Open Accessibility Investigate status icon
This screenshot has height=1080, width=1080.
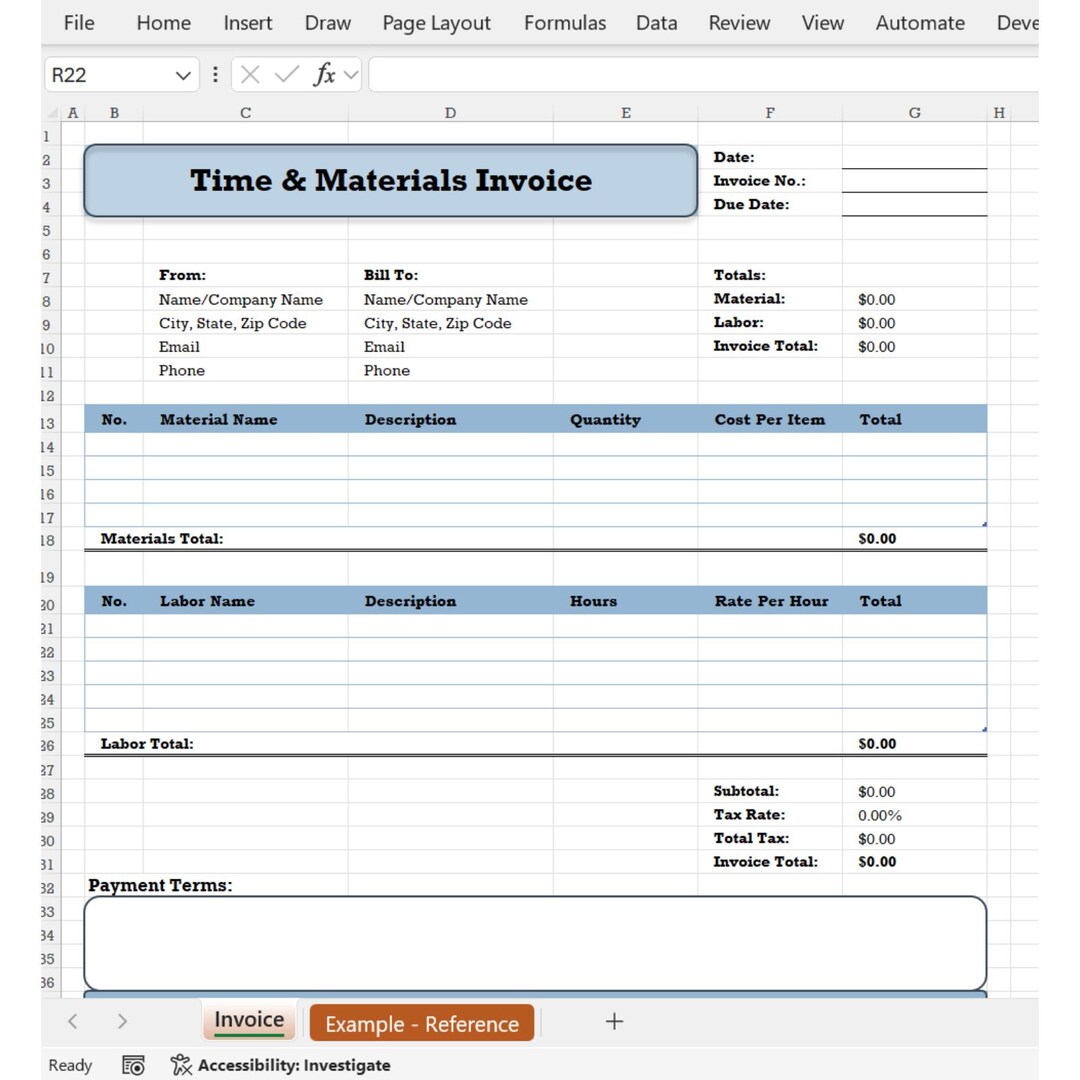(x=181, y=1064)
